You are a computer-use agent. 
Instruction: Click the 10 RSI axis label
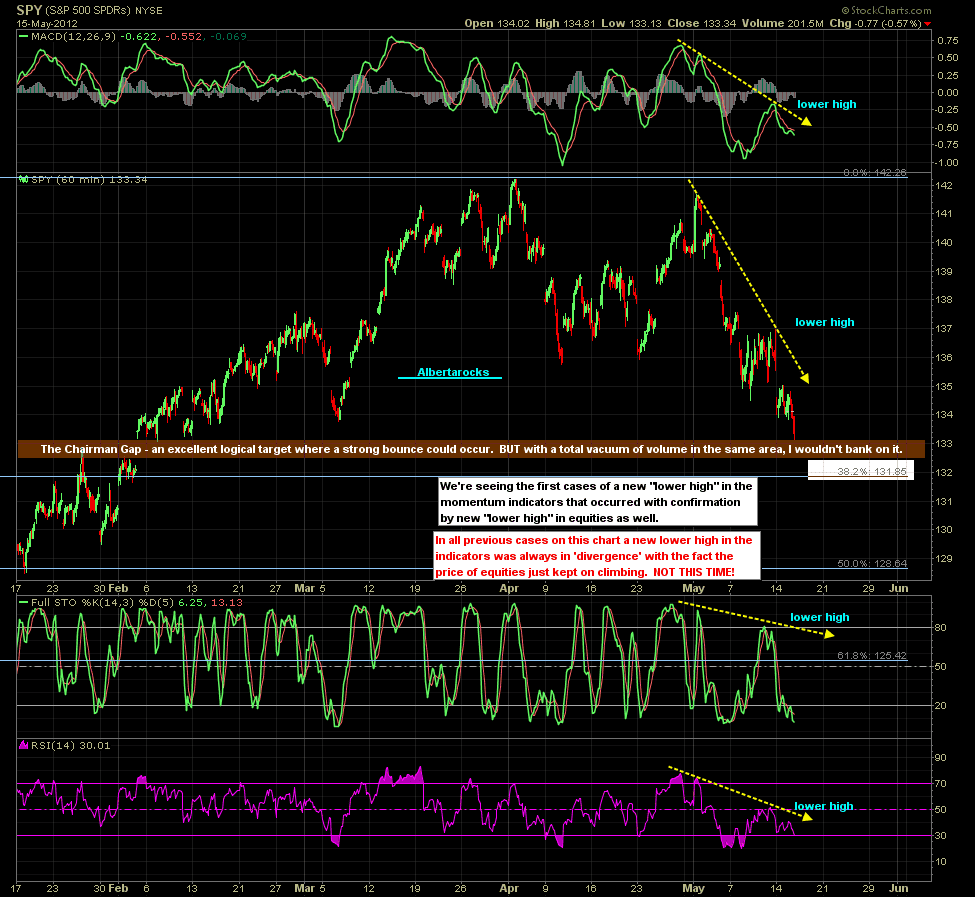tap(941, 862)
